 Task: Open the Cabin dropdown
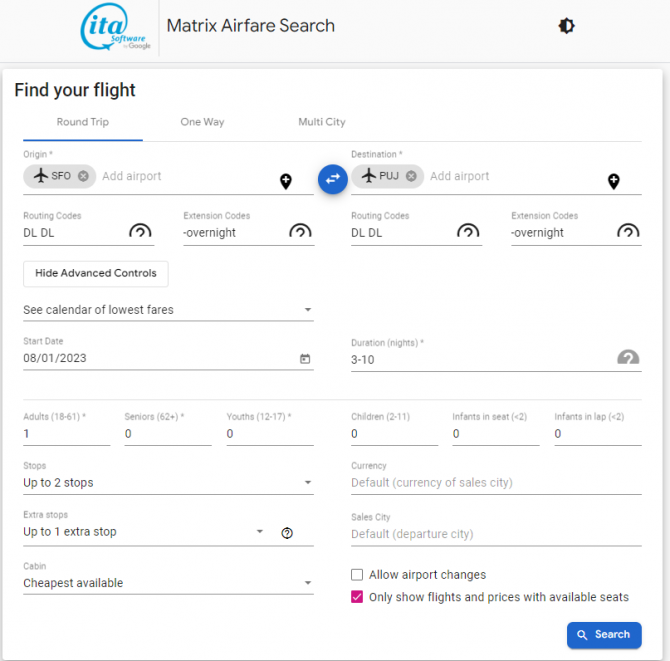(x=168, y=583)
